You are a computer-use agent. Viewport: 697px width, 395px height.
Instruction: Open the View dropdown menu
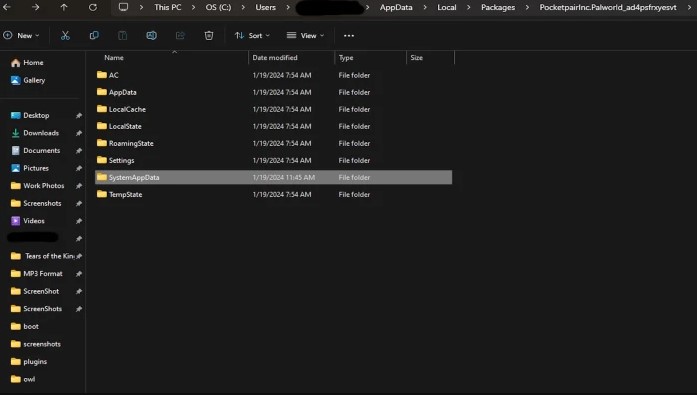305,36
